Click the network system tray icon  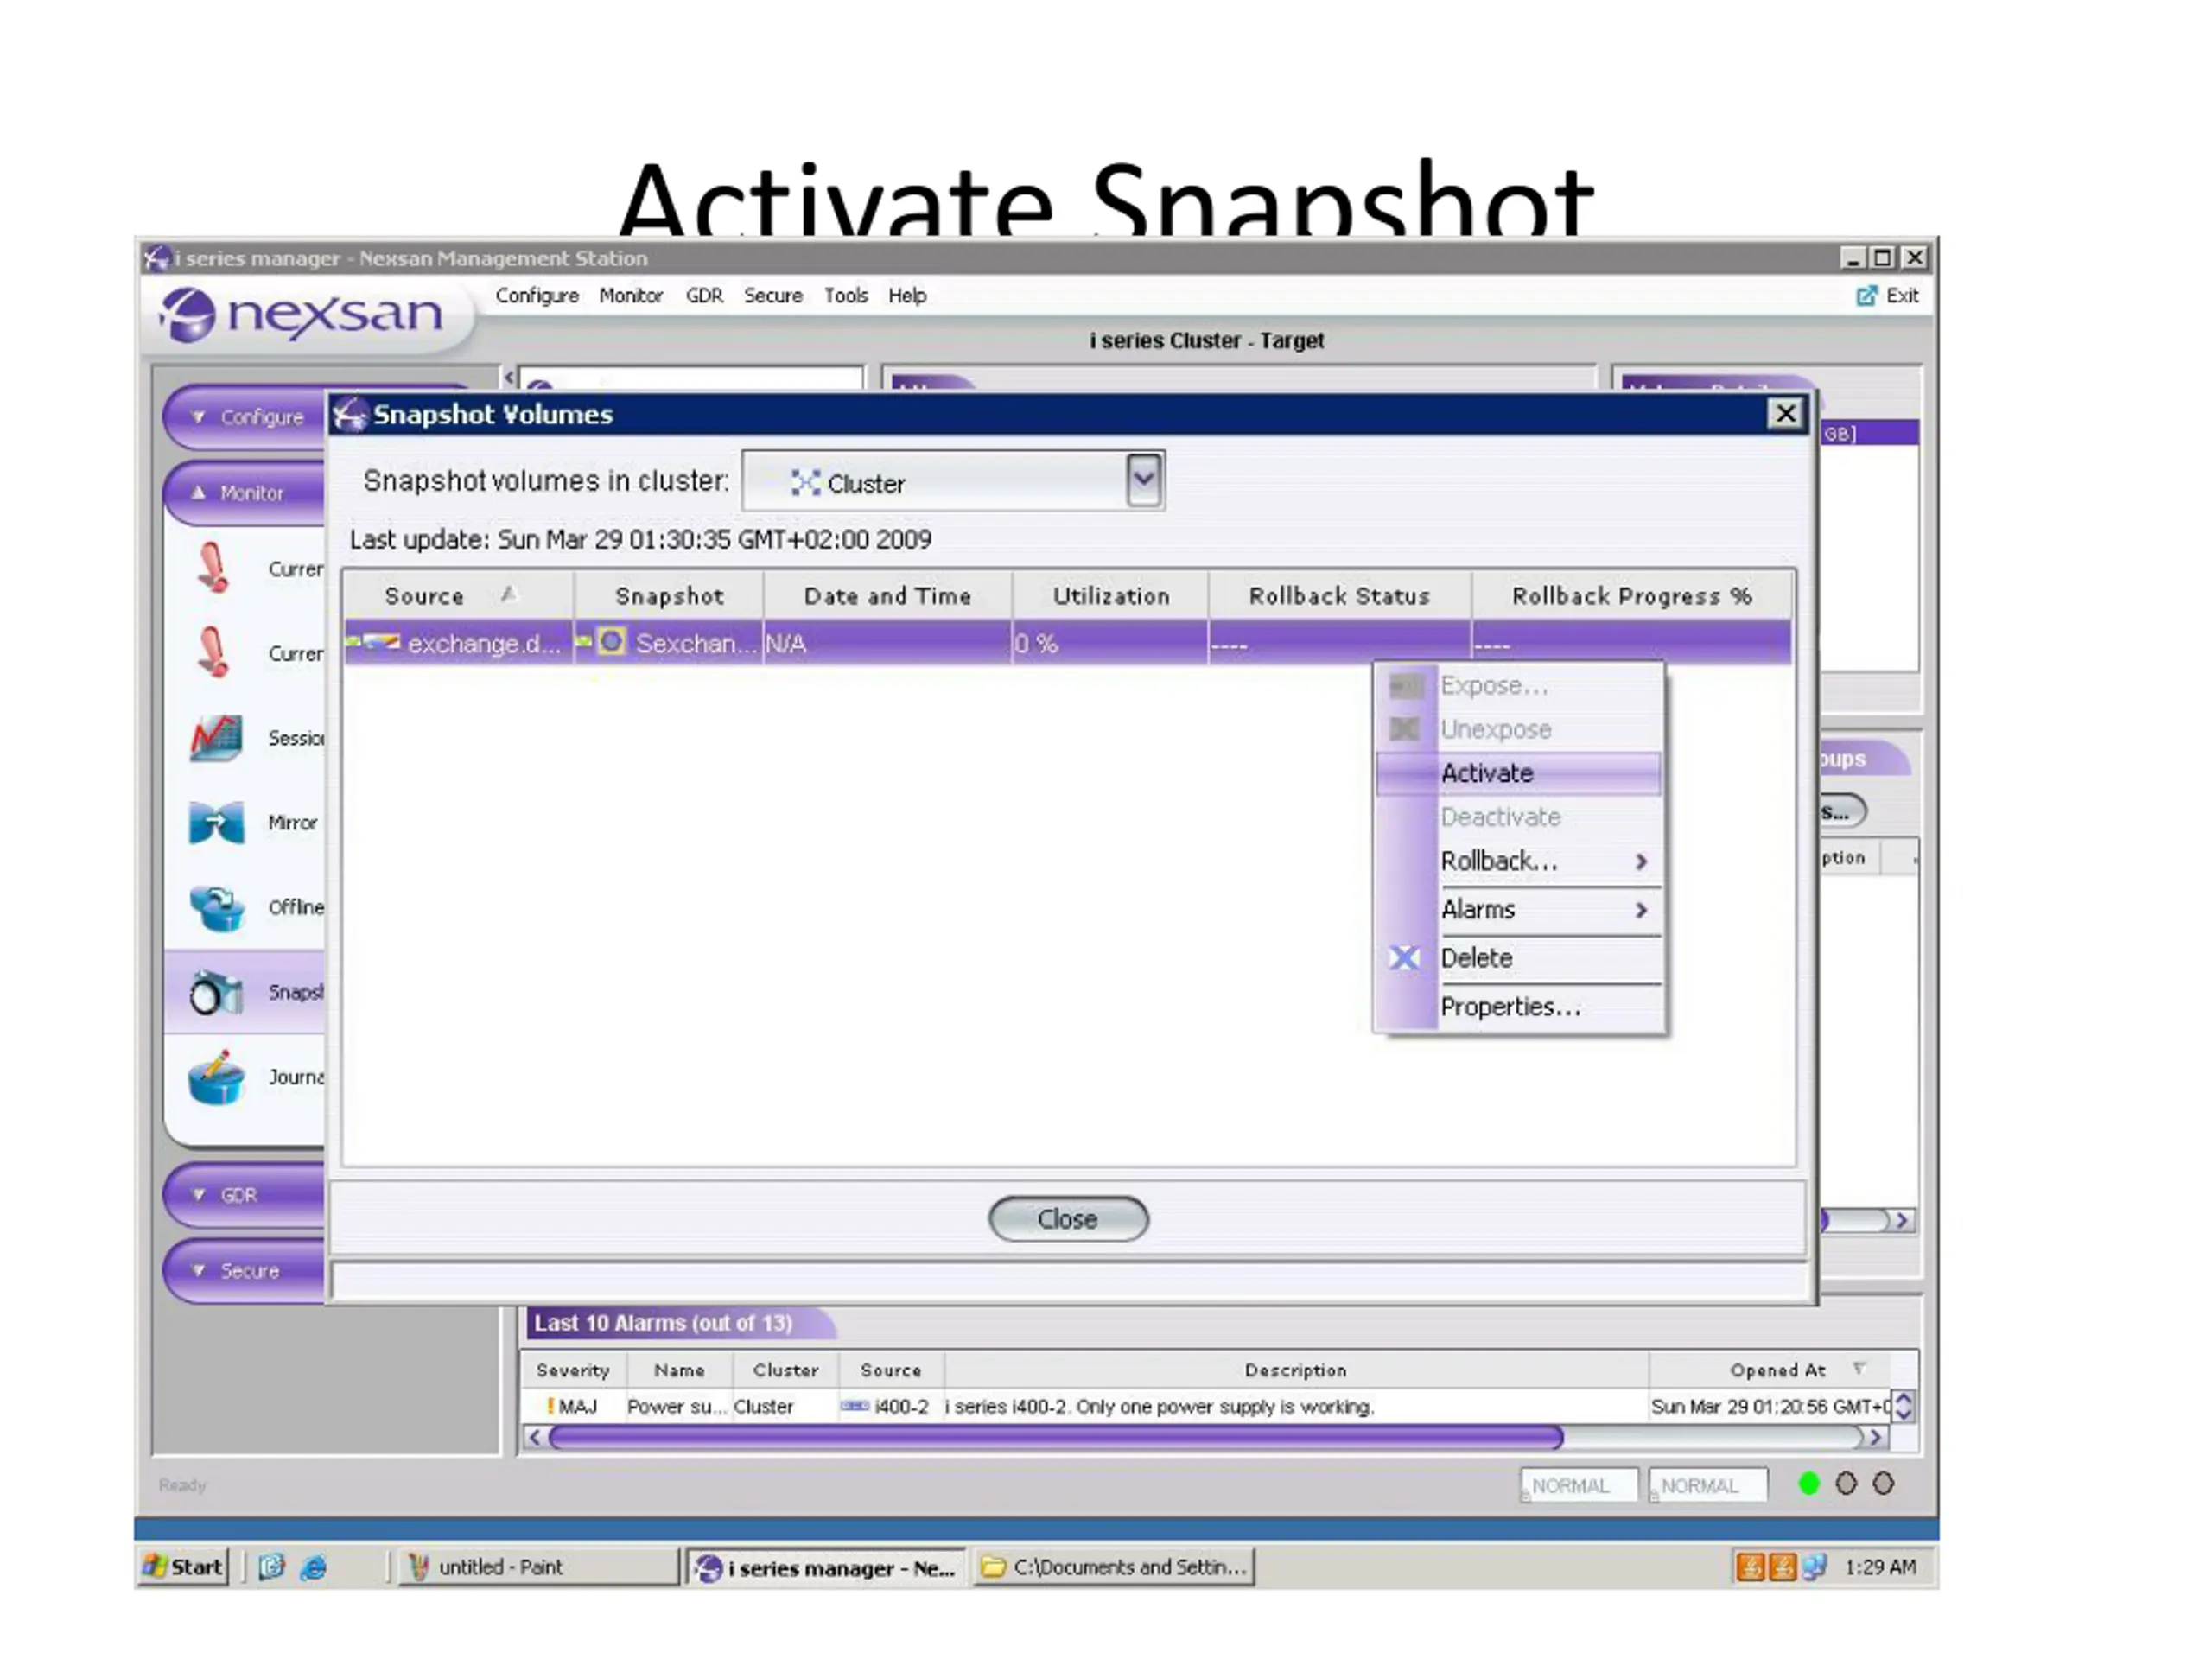point(1814,1567)
